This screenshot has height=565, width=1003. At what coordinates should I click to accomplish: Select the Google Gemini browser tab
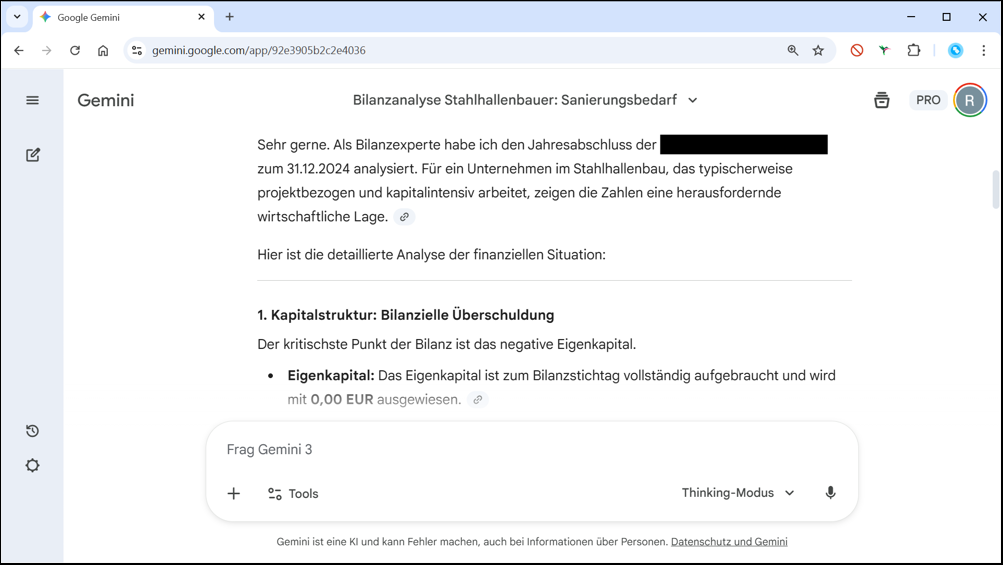(x=120, y=17)
